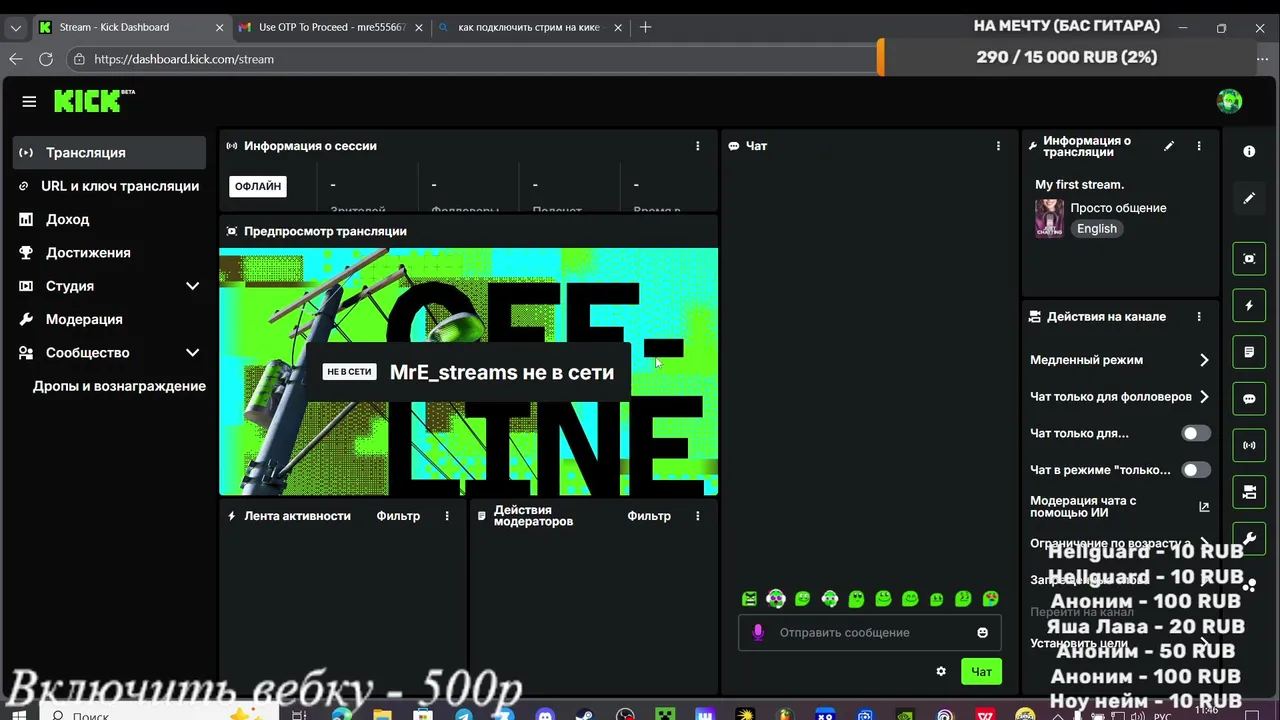This screenshot has height=720, width=1280.
Task: Open the Модерация page
Action: (x=110, y=319)
